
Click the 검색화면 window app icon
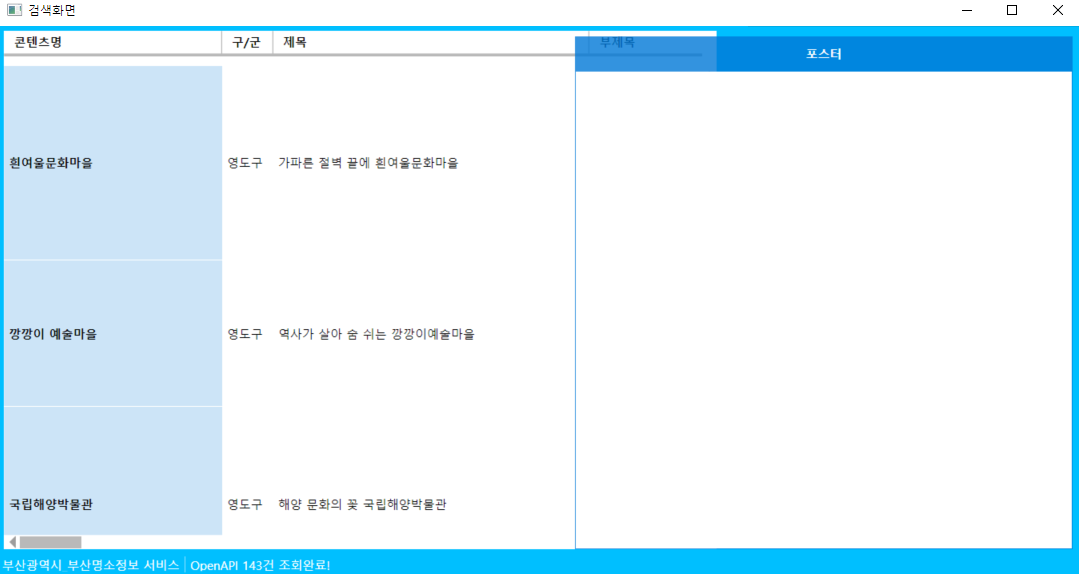click(14, 10)
